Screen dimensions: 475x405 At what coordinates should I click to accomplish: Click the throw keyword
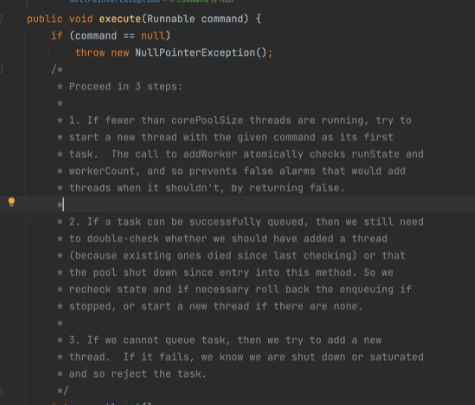click(90, 53)
